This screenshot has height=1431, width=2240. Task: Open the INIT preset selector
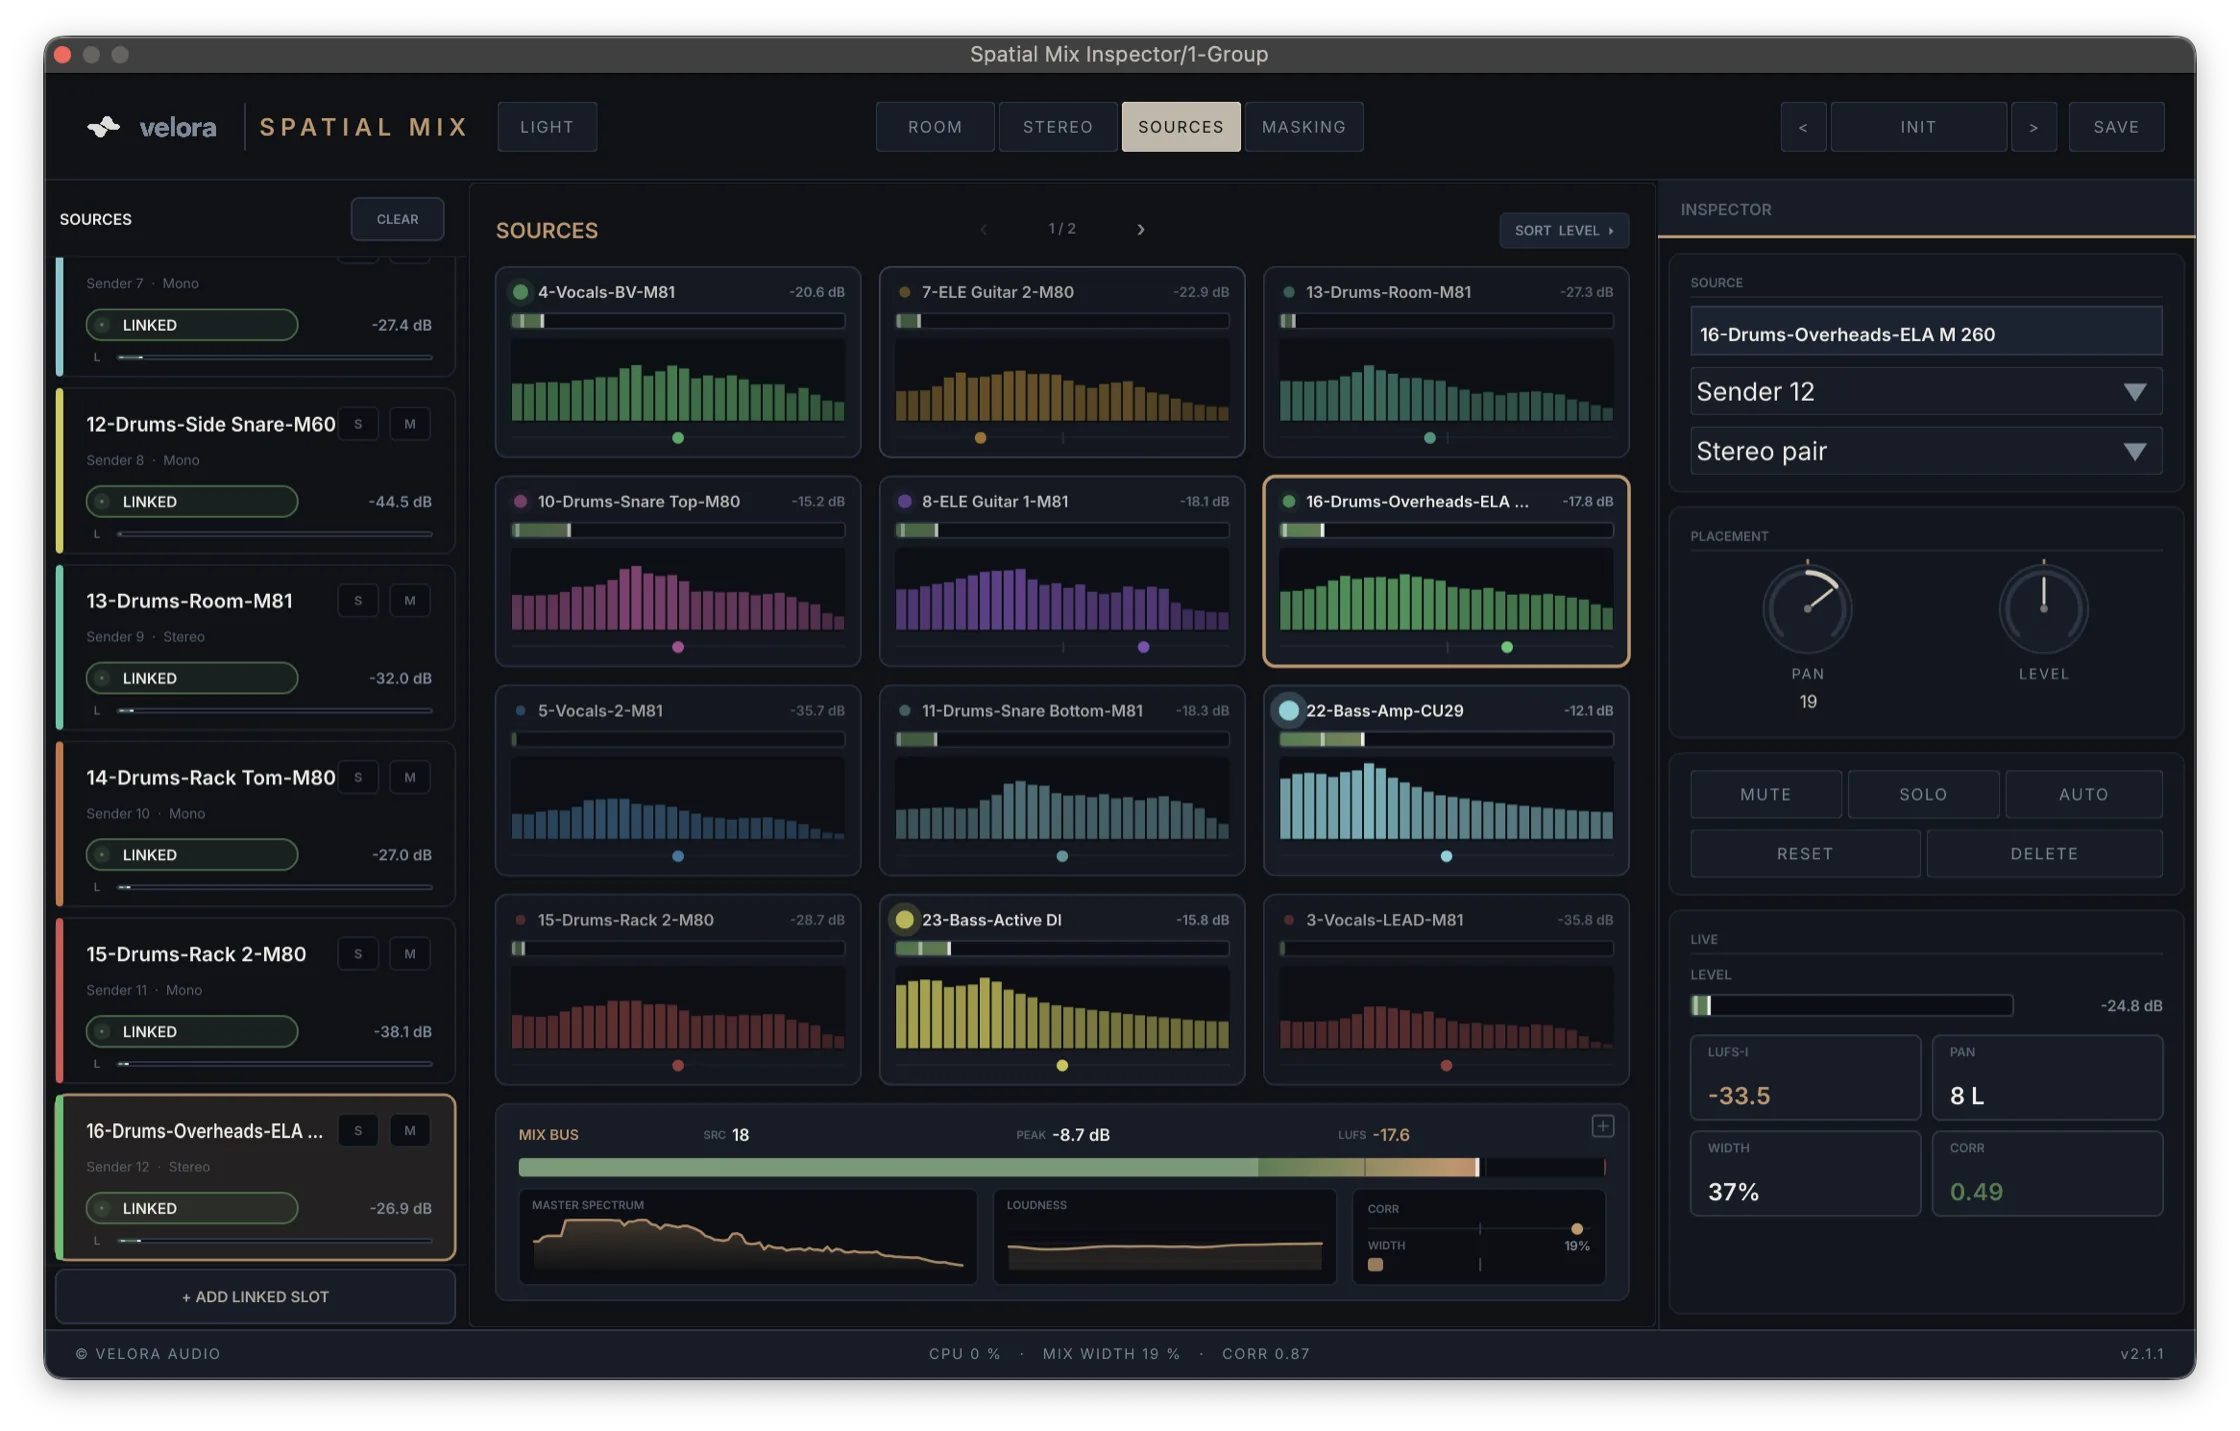(1917, 127)
